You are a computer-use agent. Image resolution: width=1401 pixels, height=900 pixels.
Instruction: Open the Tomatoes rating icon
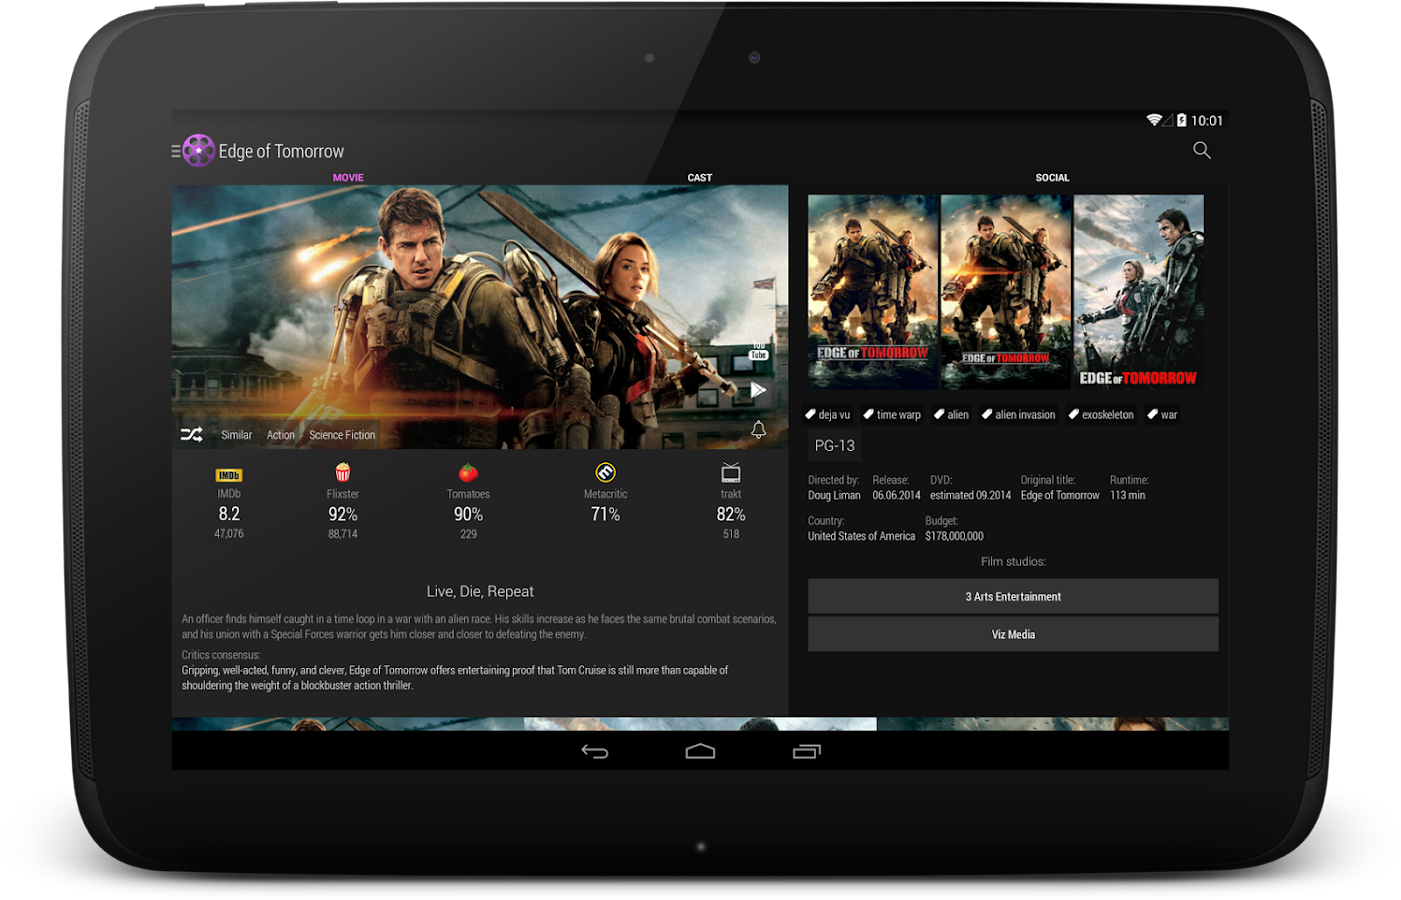(x=468, y=472)
